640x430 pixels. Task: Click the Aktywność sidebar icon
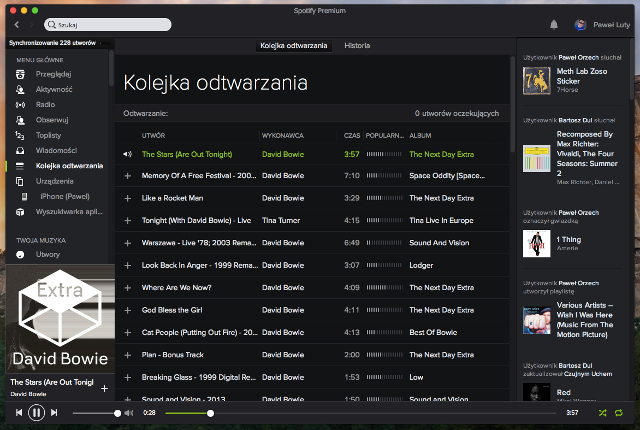[20, 89]
